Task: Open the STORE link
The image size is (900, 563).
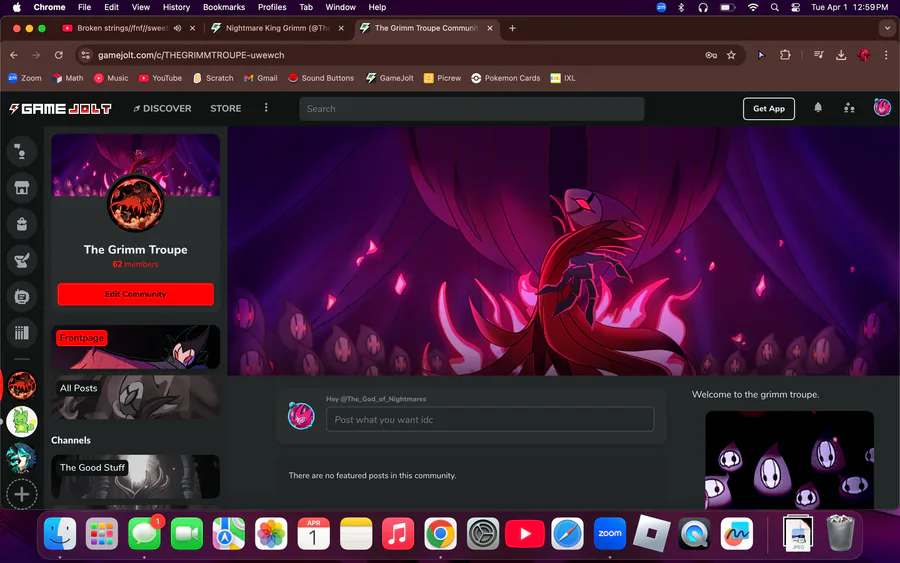Action: 226,108
